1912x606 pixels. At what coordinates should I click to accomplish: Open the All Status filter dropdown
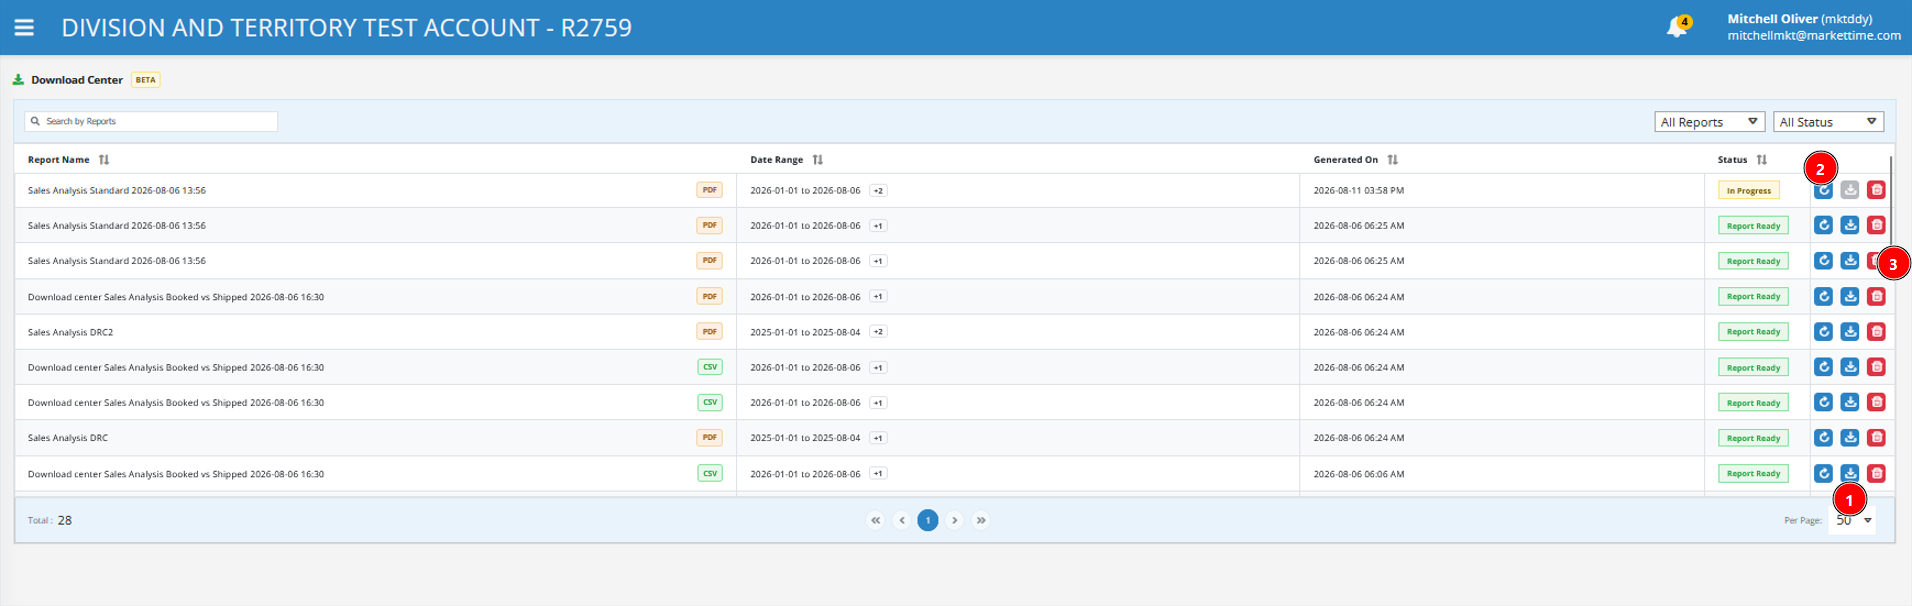coord(1829,122)
